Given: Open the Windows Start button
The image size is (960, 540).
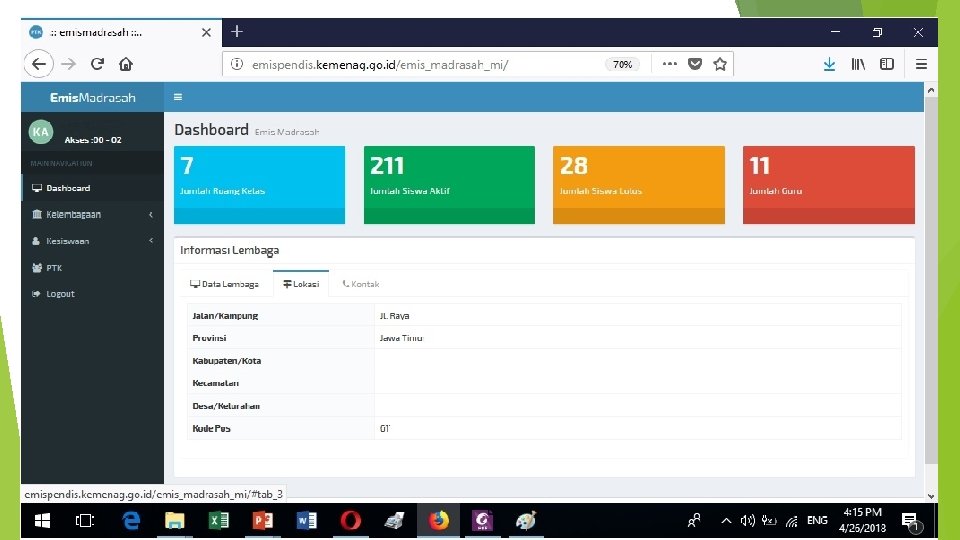Looking at the screenshot, I should (x=42, y=521).
